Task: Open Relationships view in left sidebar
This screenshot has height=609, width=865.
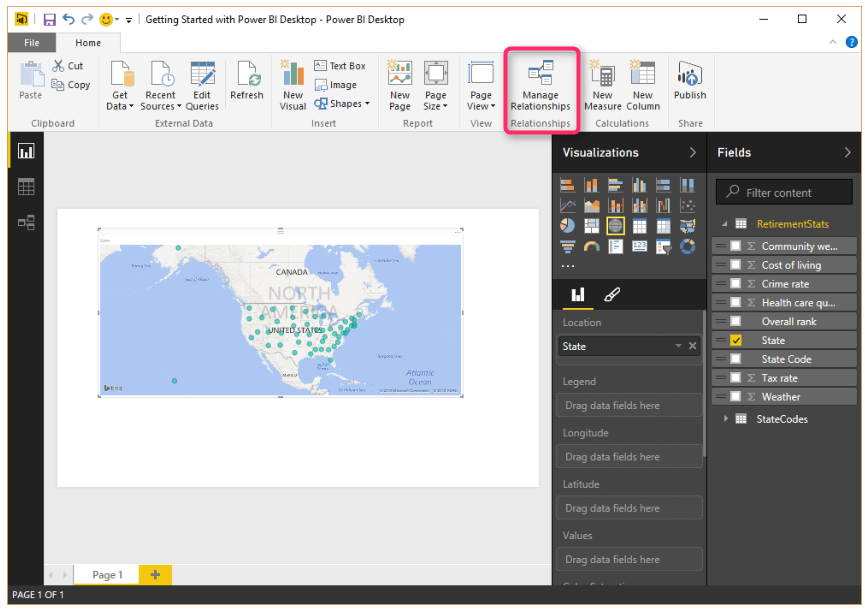Action: coord(26,222)
